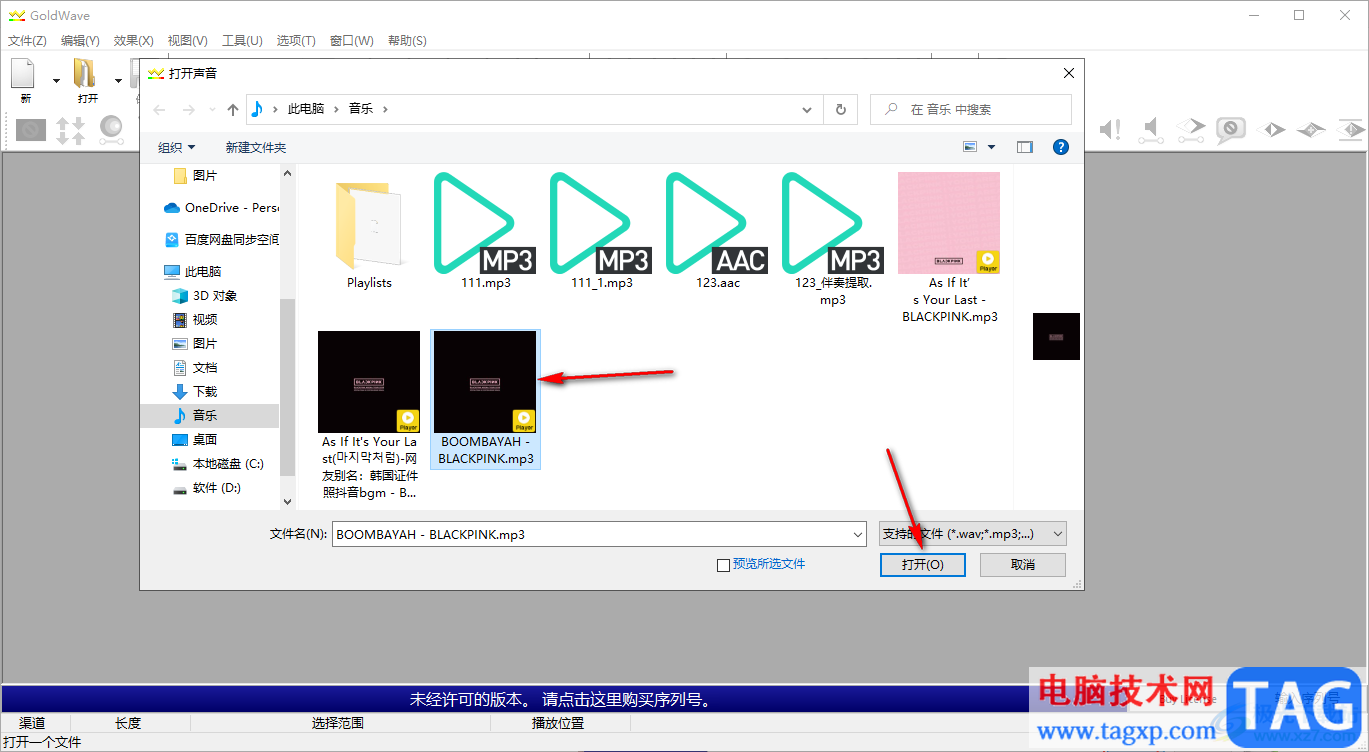Viewport: 1369px width, 752px height.
Task: Open the 视图(V) menu
Action: coord(188,41)
